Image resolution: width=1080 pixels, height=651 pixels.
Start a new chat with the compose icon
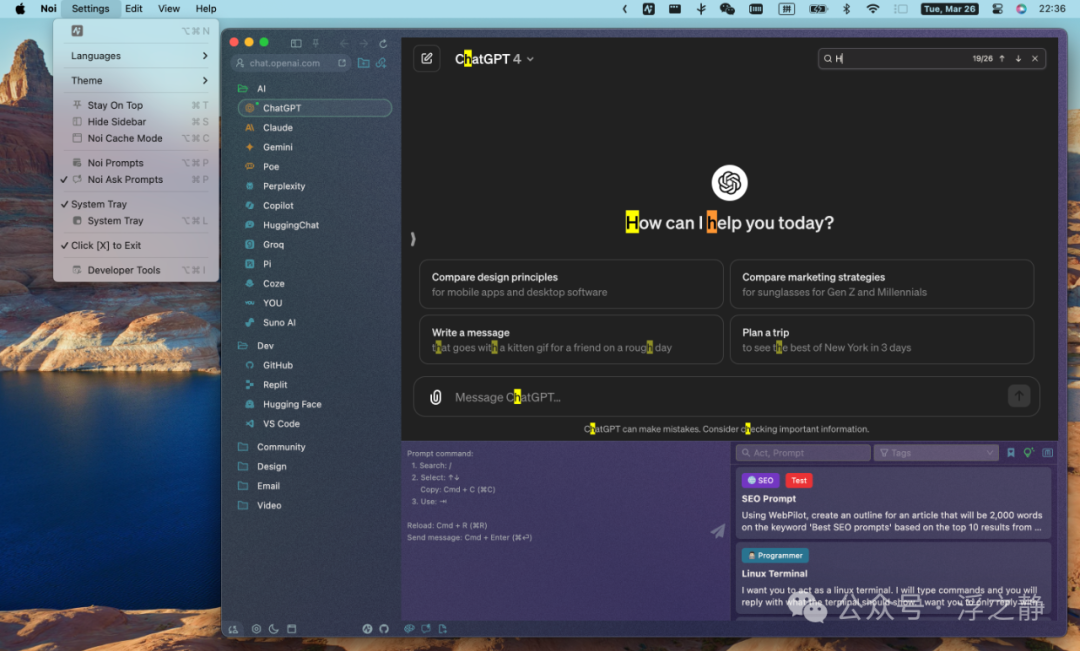point(427,59)
